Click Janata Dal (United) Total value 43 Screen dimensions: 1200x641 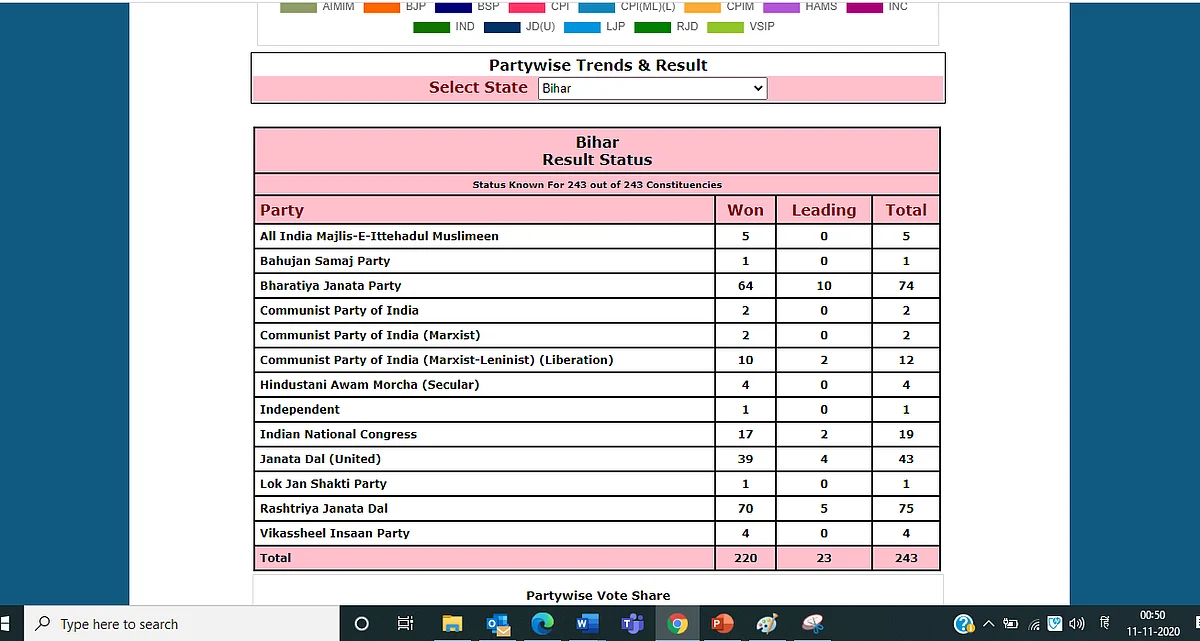[x=906, y=459]
